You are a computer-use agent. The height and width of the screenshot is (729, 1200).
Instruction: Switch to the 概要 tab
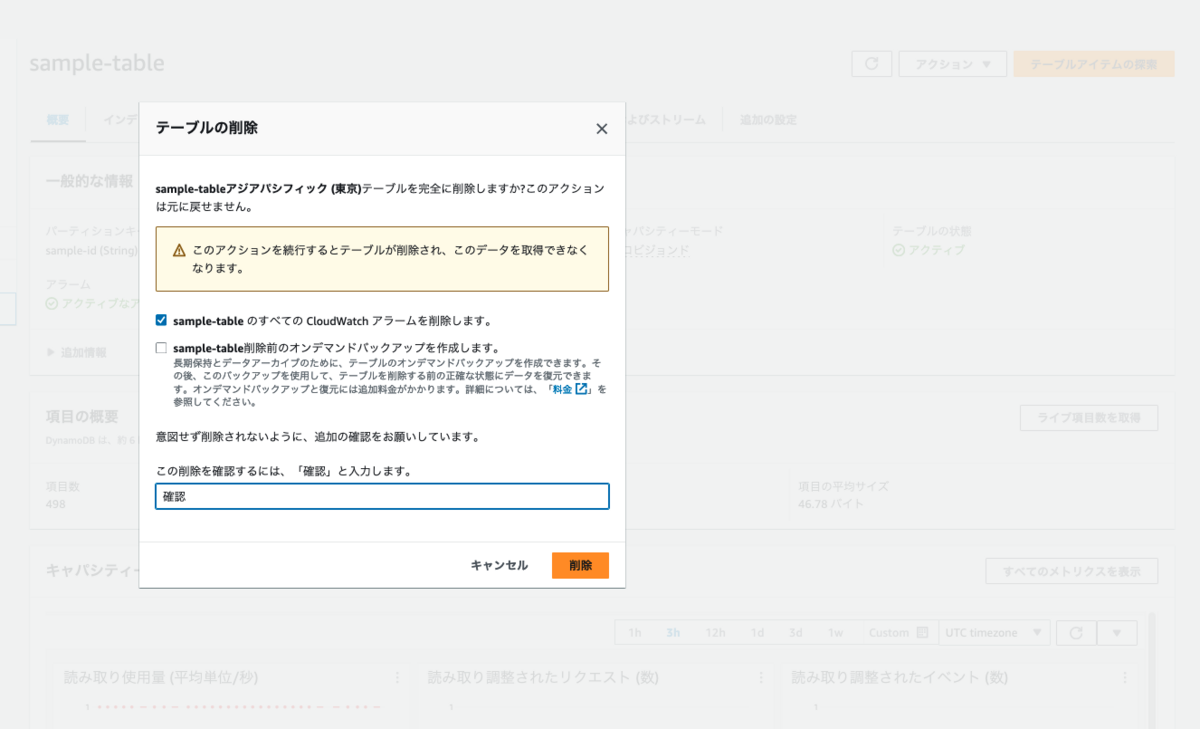[x=58, y=120]
